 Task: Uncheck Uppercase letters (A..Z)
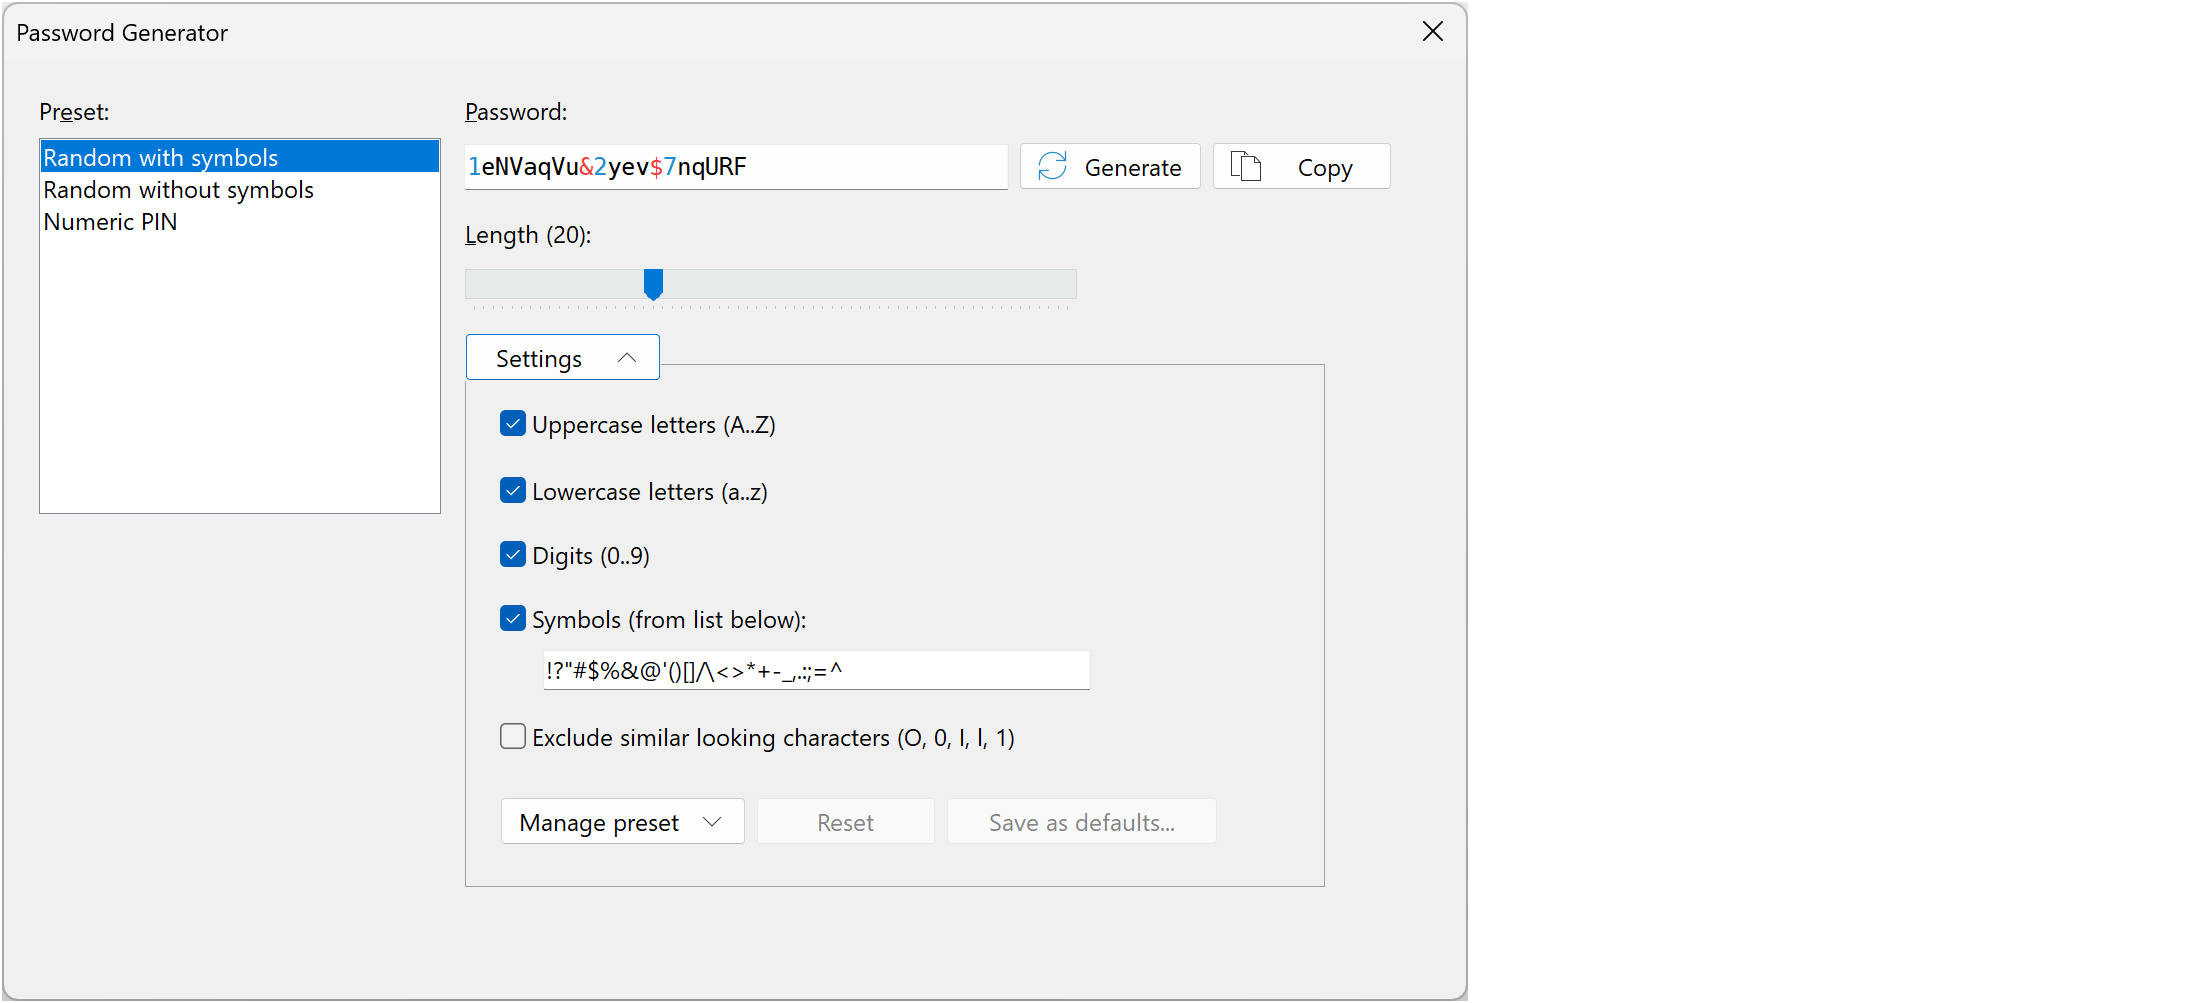(513, 424)
